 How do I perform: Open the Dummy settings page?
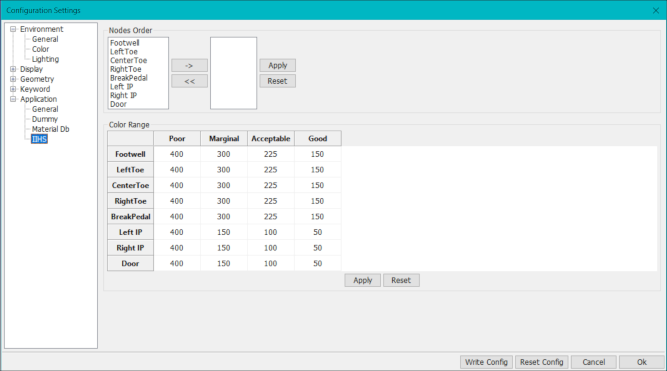tap(45, 119)
